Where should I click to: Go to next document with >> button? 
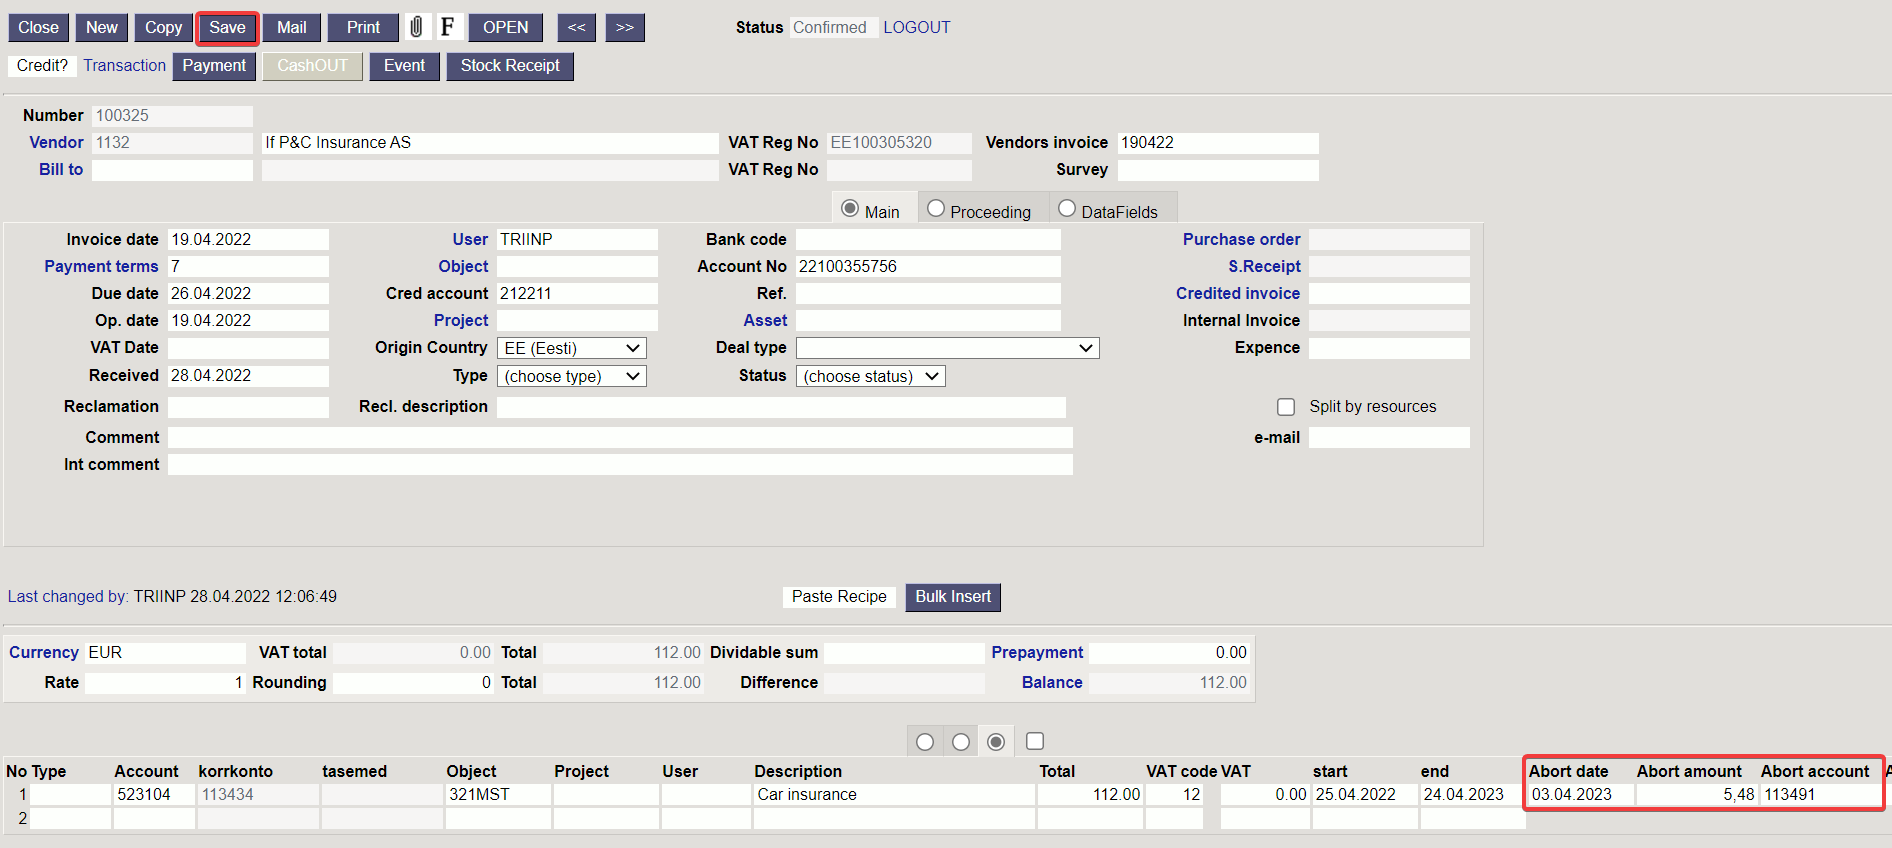click(625, 27)
